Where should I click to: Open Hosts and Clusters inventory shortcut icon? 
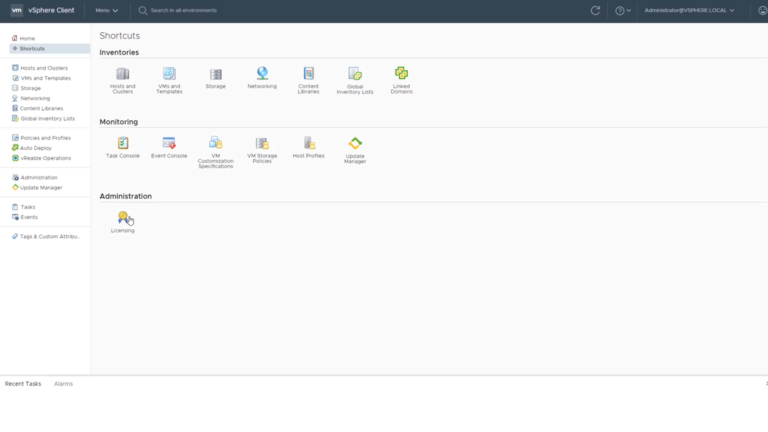tap(122, 74)
